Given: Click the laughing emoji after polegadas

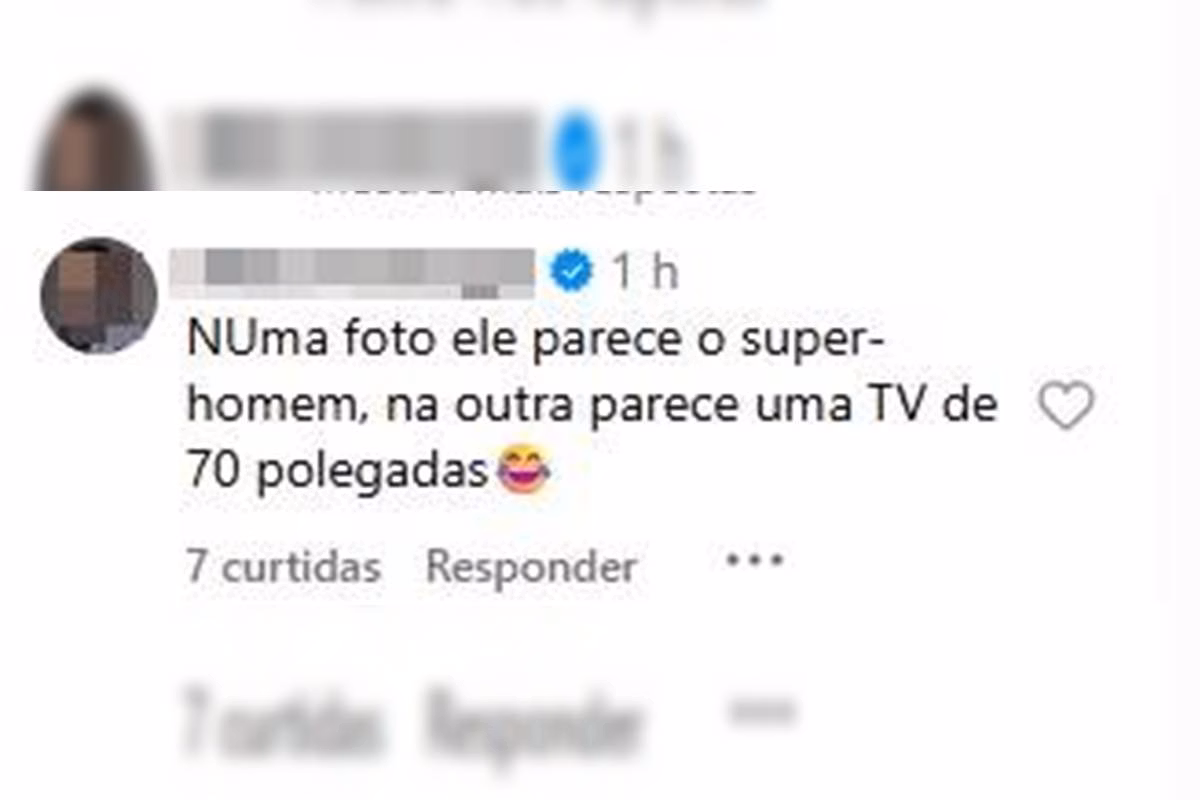Looking at the screenshot, I should (x=524, y=471).
